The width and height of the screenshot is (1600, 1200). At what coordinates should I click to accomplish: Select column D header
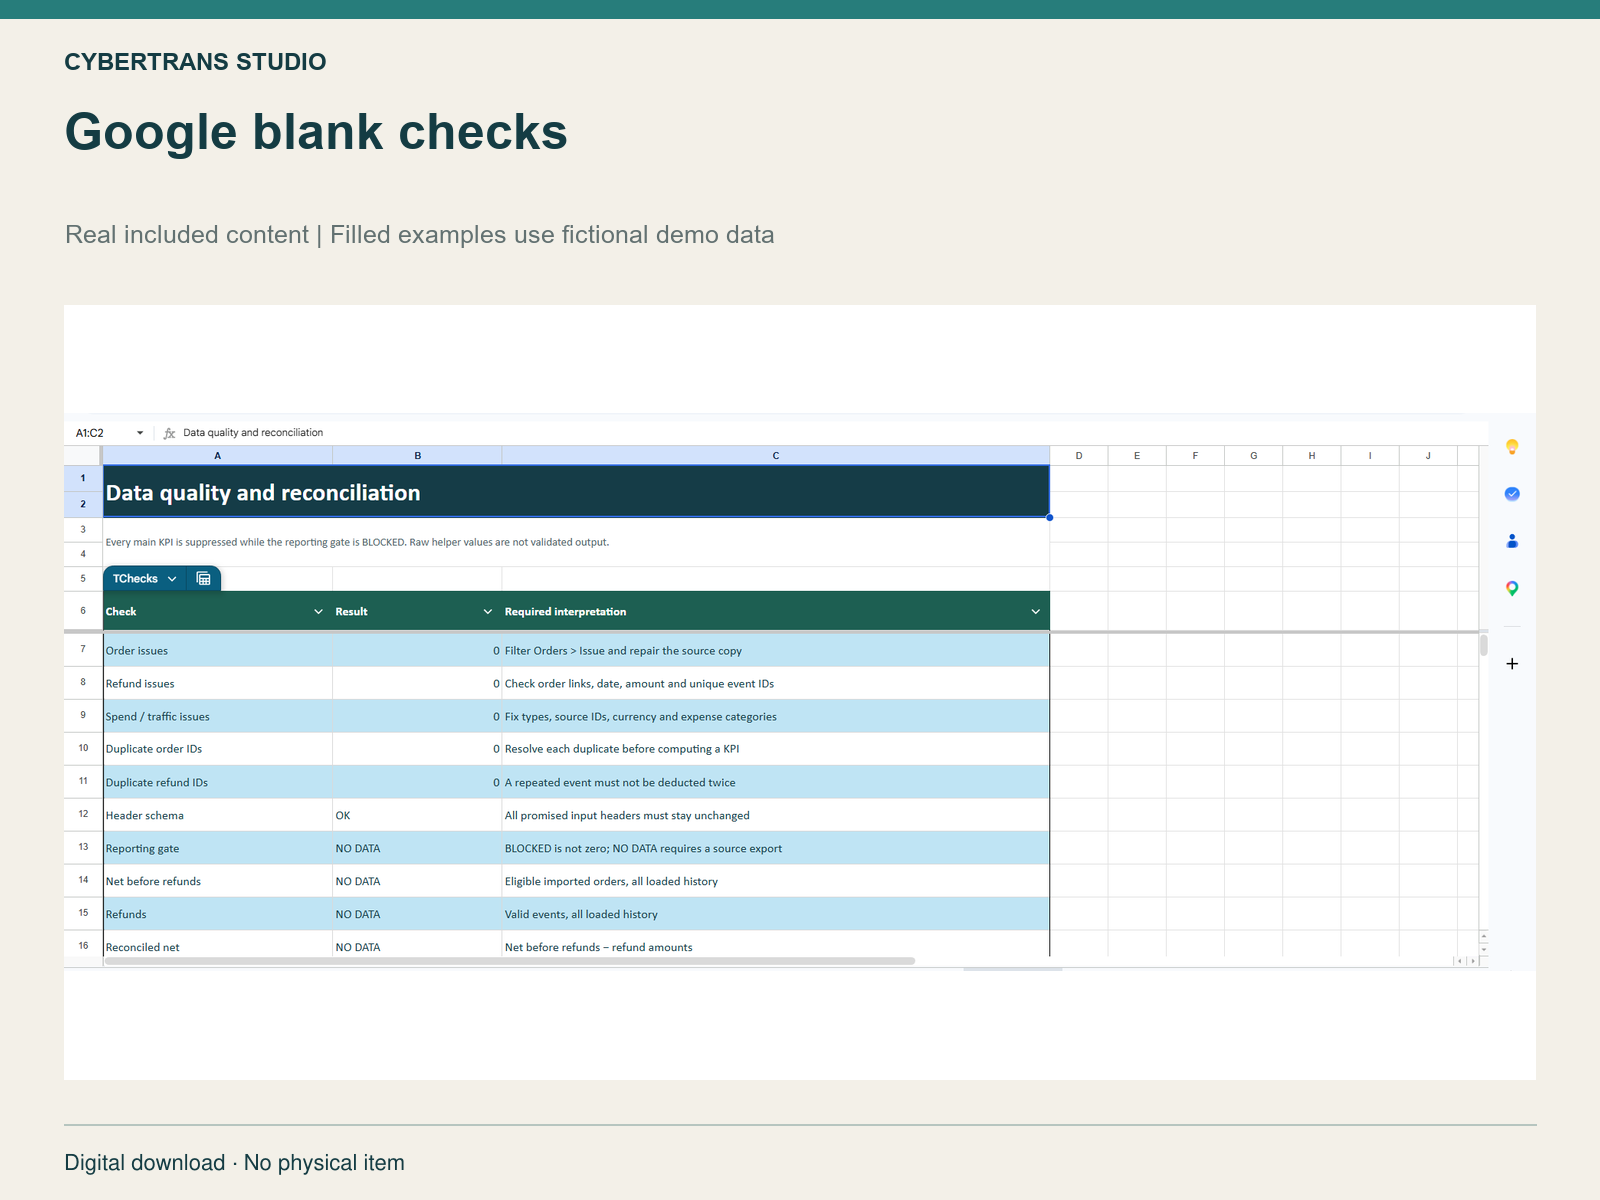pyautogui.click(x=1079, y=456)
